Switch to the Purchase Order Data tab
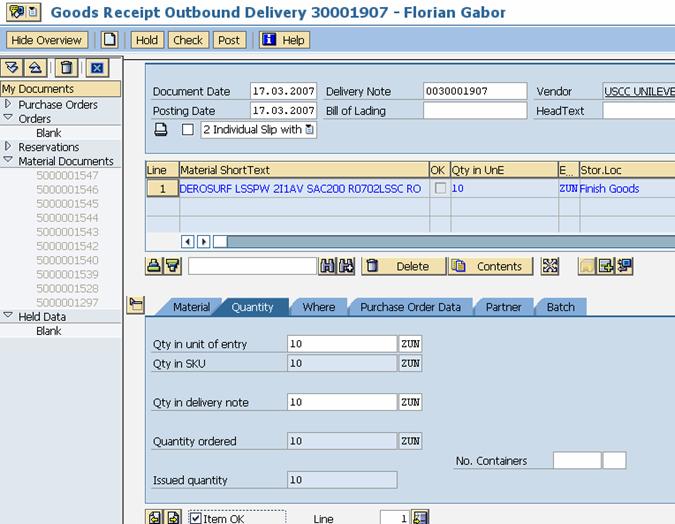Screen dimensions: 675x524 pyautogui.click(x=410, y=307)
